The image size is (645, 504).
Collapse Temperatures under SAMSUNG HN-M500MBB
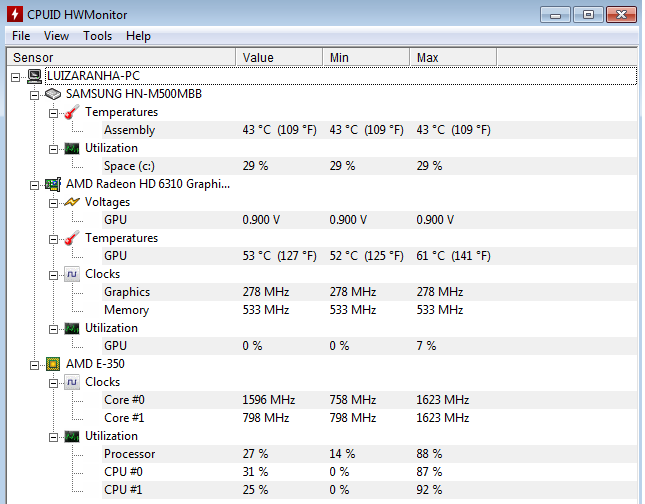pyautogui.click(x=53, y=113)
